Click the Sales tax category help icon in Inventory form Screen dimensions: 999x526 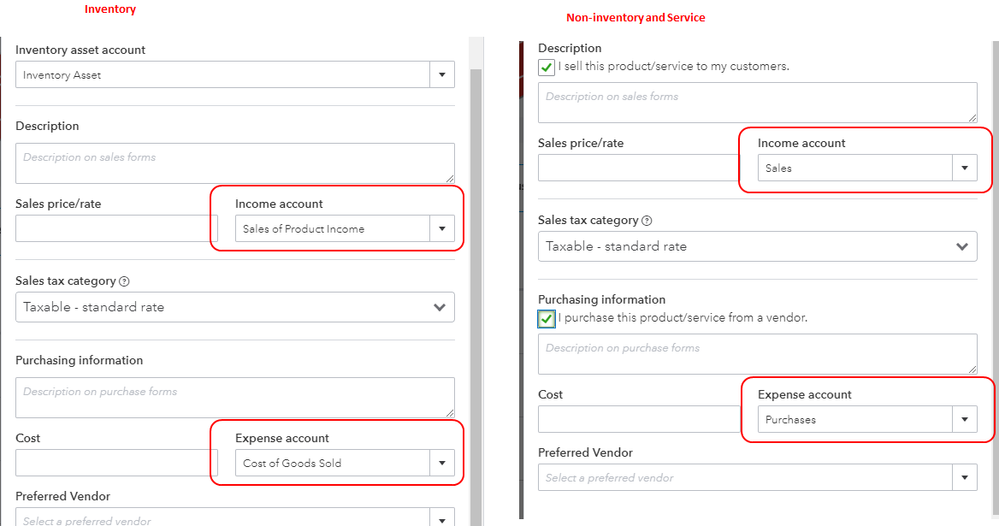124,282
